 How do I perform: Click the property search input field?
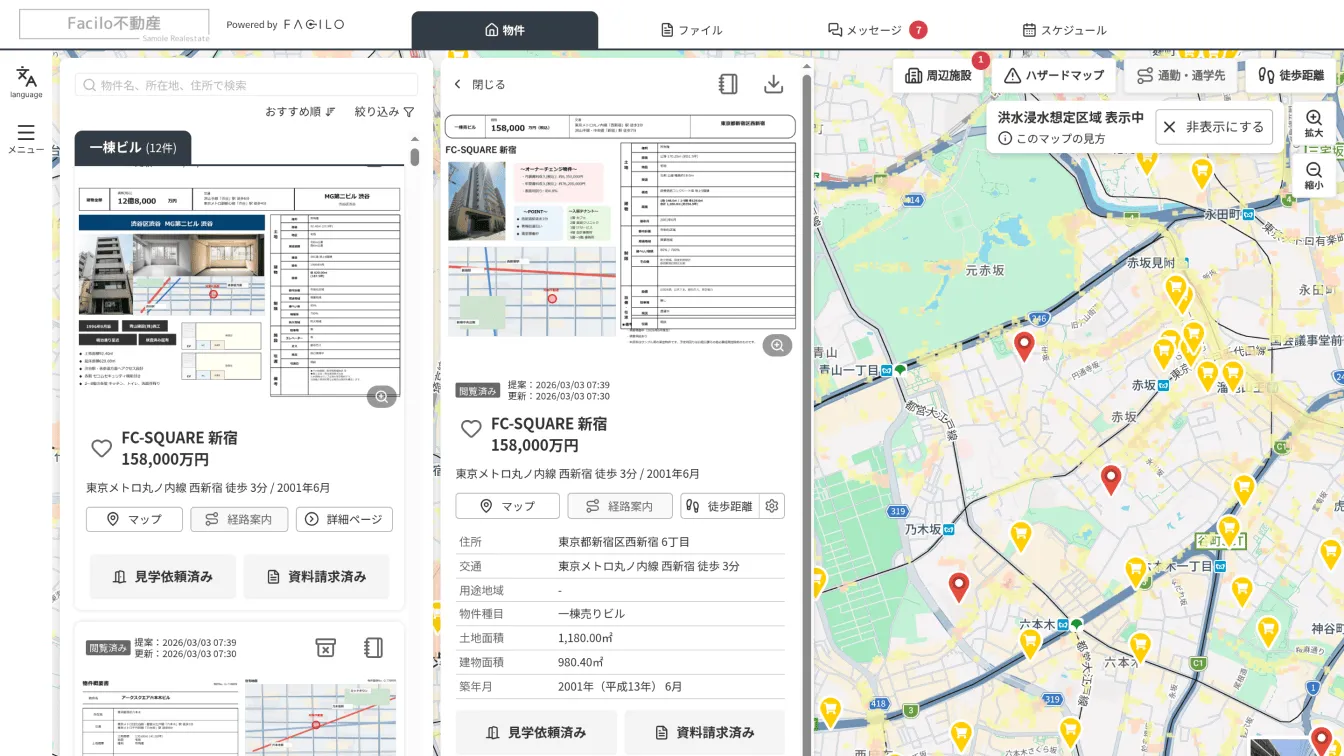click(246, 85)
